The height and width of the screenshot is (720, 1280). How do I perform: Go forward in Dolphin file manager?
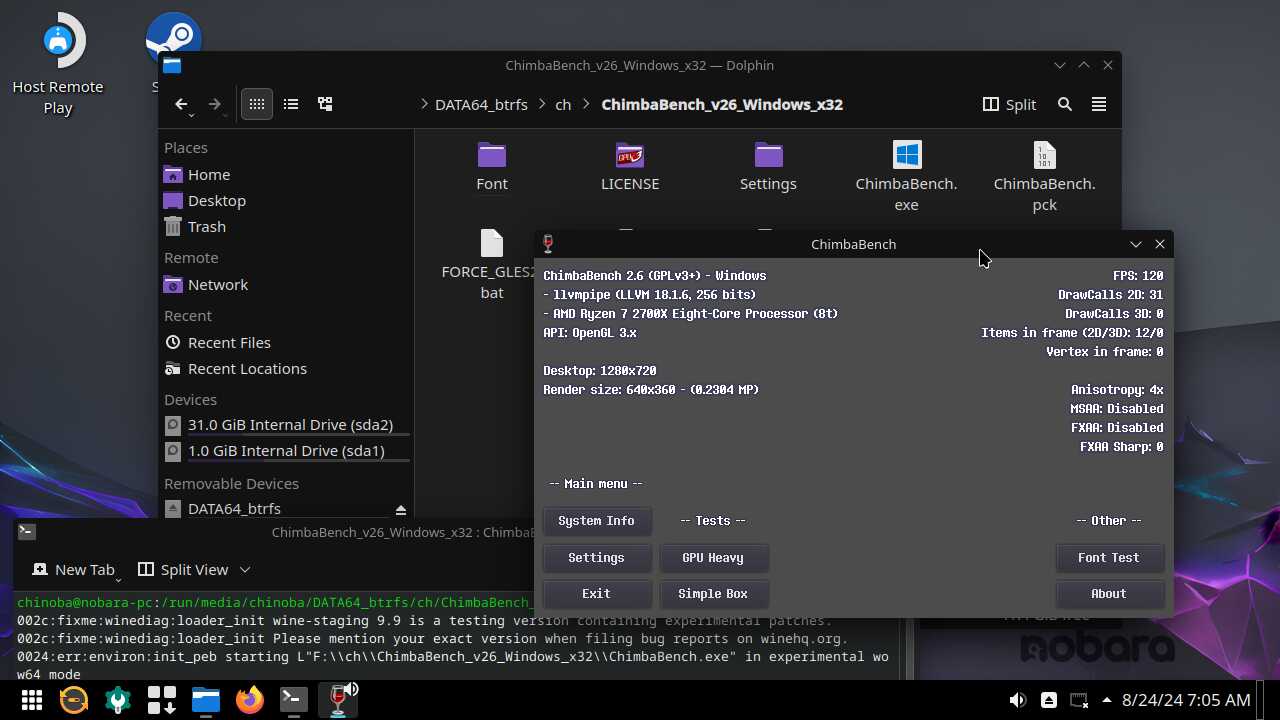(214, 104)
